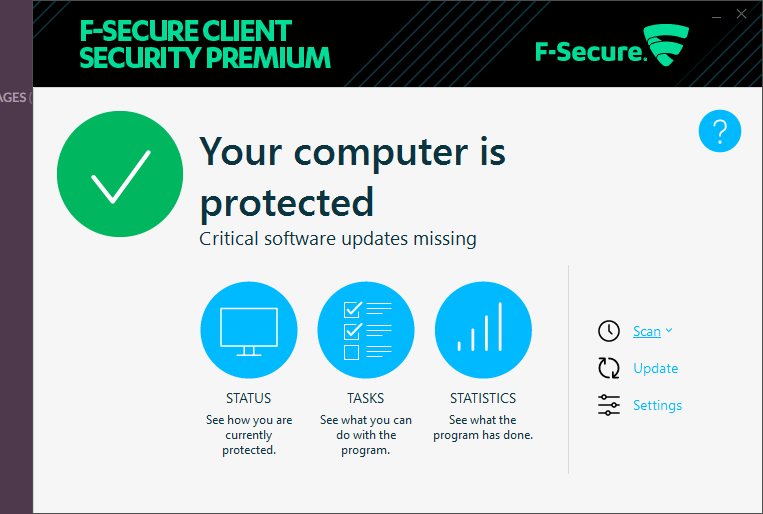Click the green protected checkmark circle

120,174
